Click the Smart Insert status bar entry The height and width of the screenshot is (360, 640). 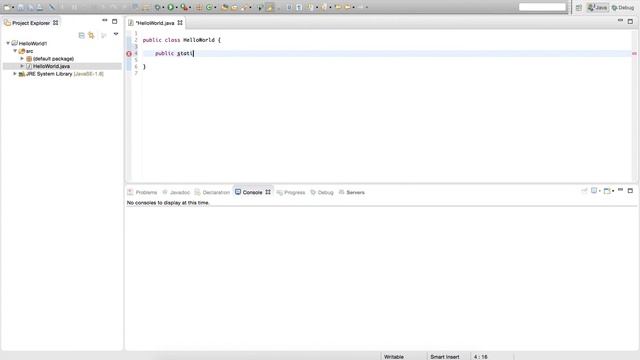[x=445, y=357]
